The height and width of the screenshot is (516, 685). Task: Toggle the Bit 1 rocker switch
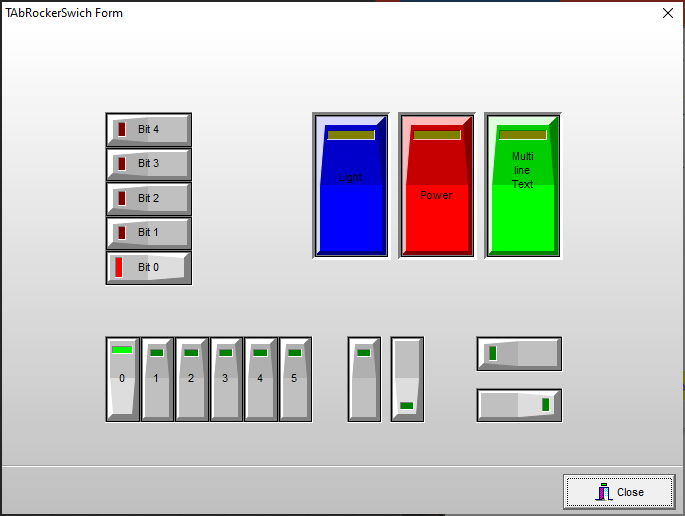[149, 233]
